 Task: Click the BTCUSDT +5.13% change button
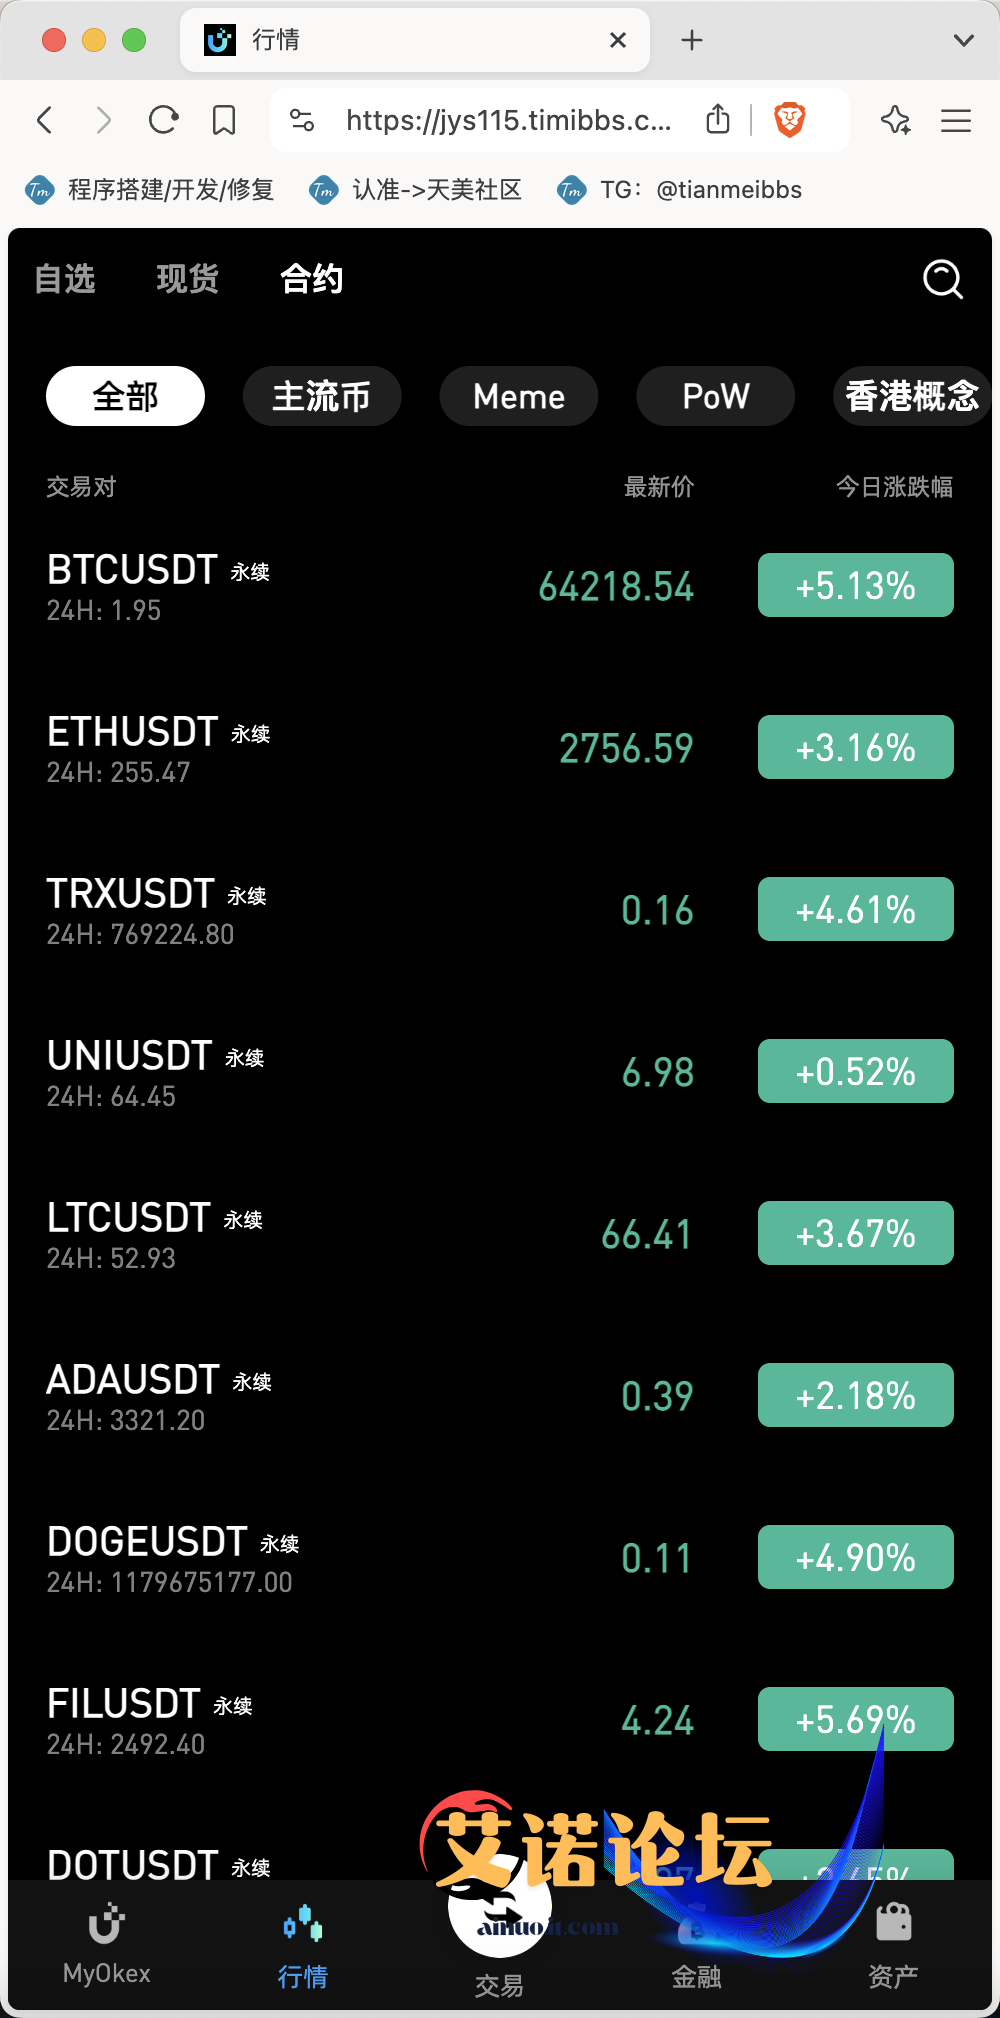tap(856, 585)
